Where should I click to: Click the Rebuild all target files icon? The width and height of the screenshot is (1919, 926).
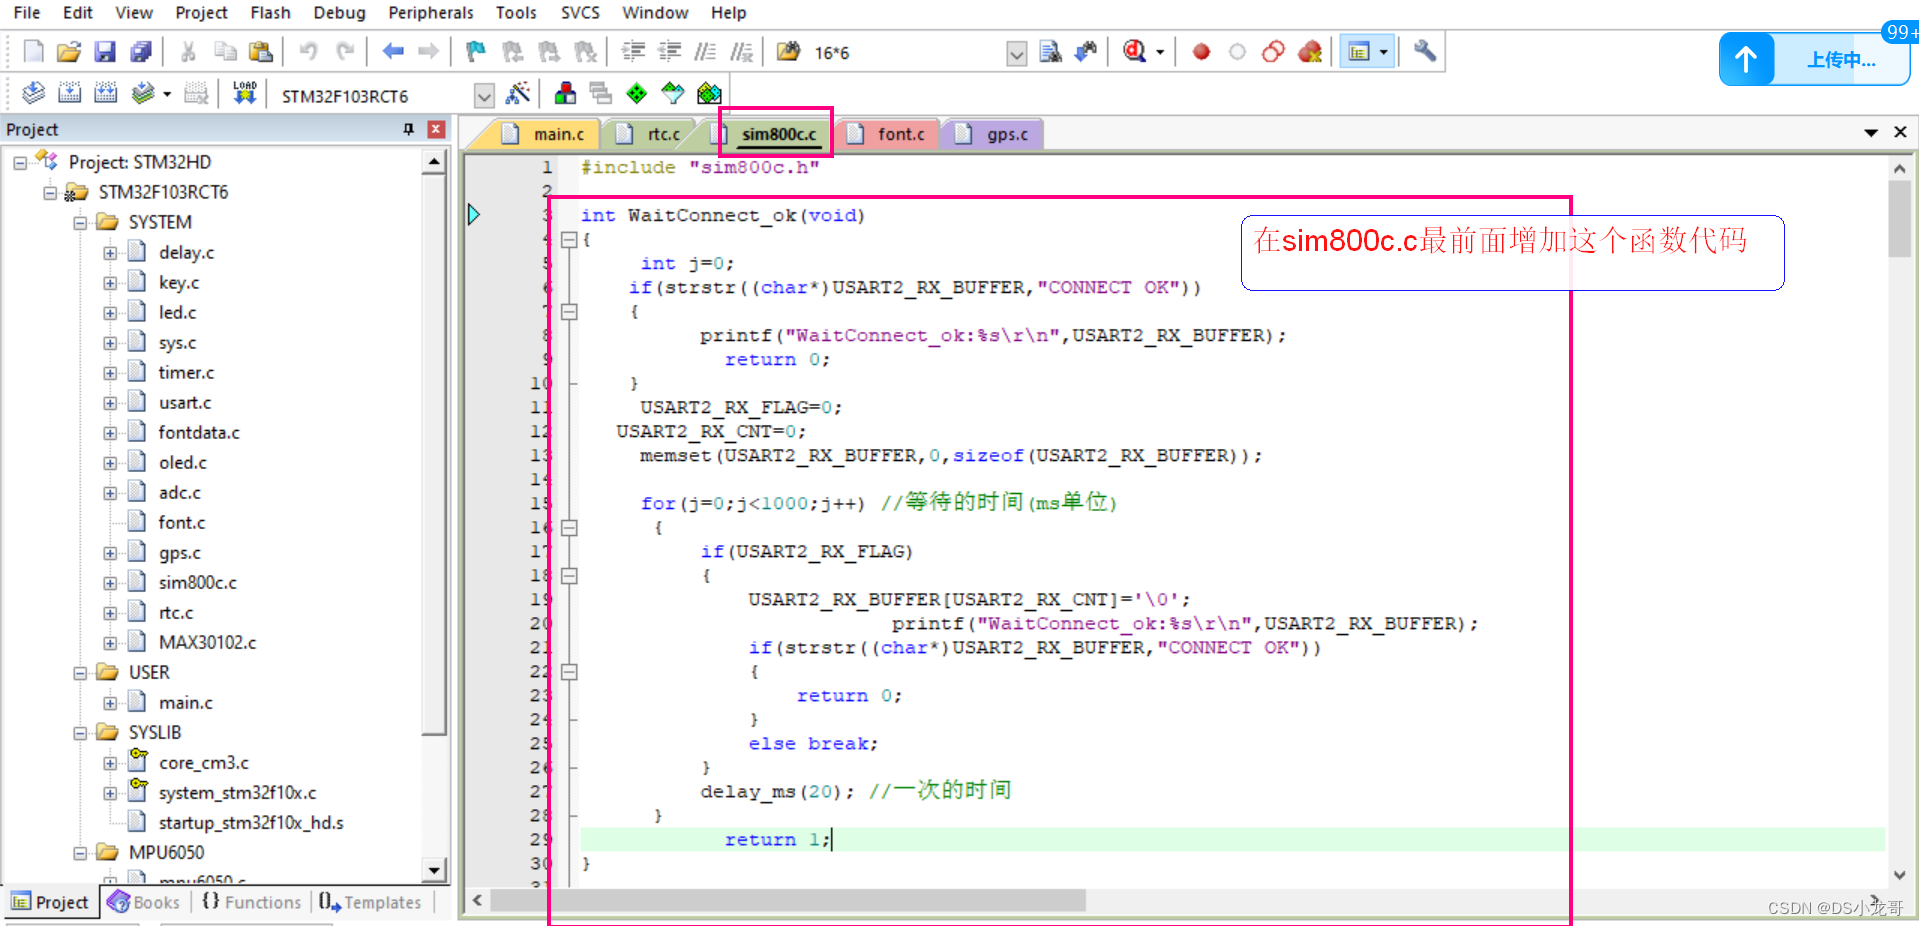(105, 94)
